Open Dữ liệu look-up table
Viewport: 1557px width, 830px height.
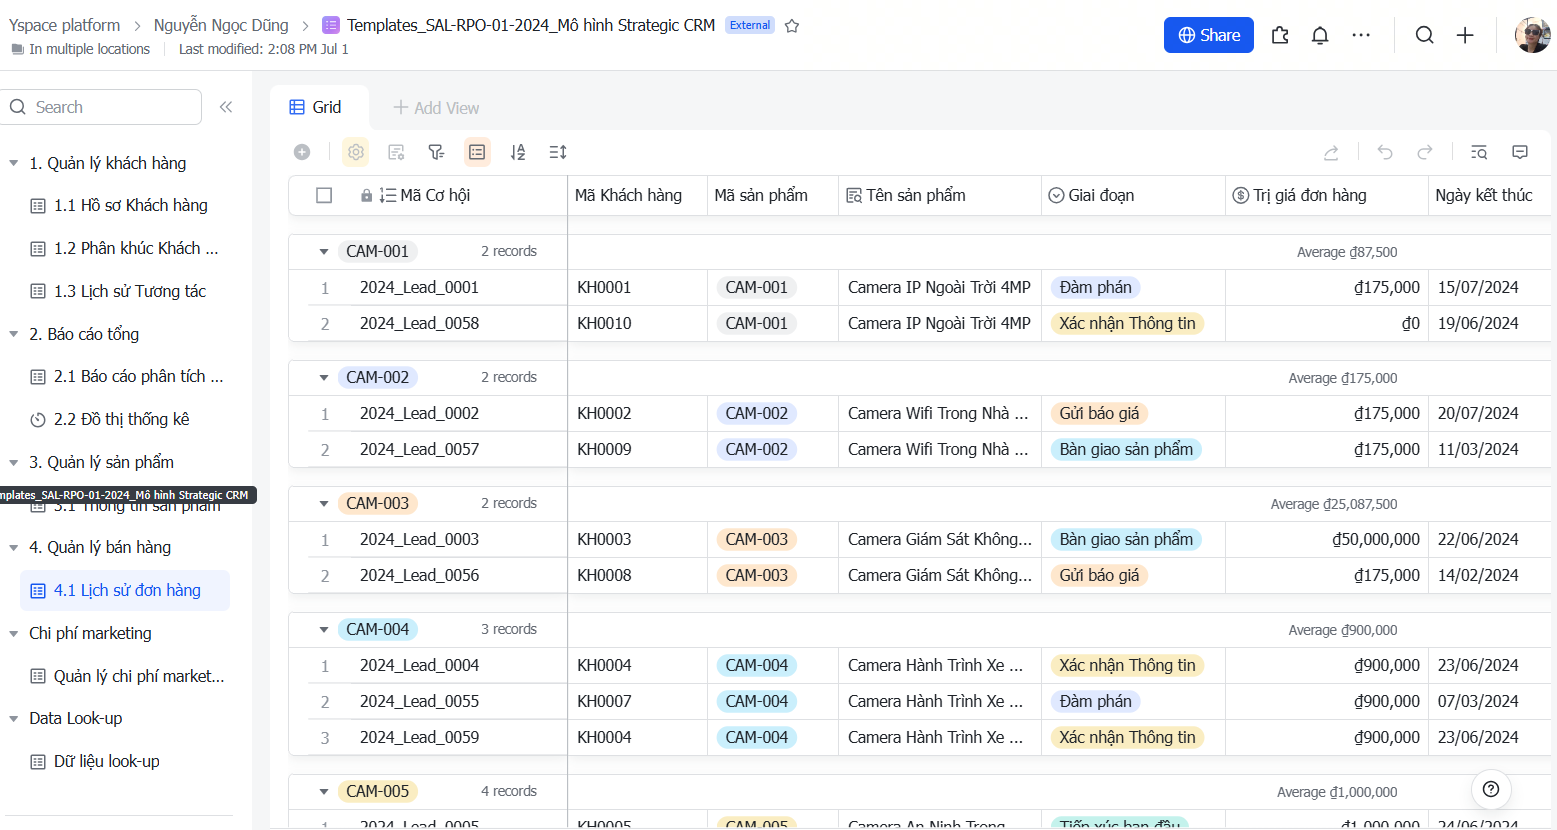coord(125,761)
